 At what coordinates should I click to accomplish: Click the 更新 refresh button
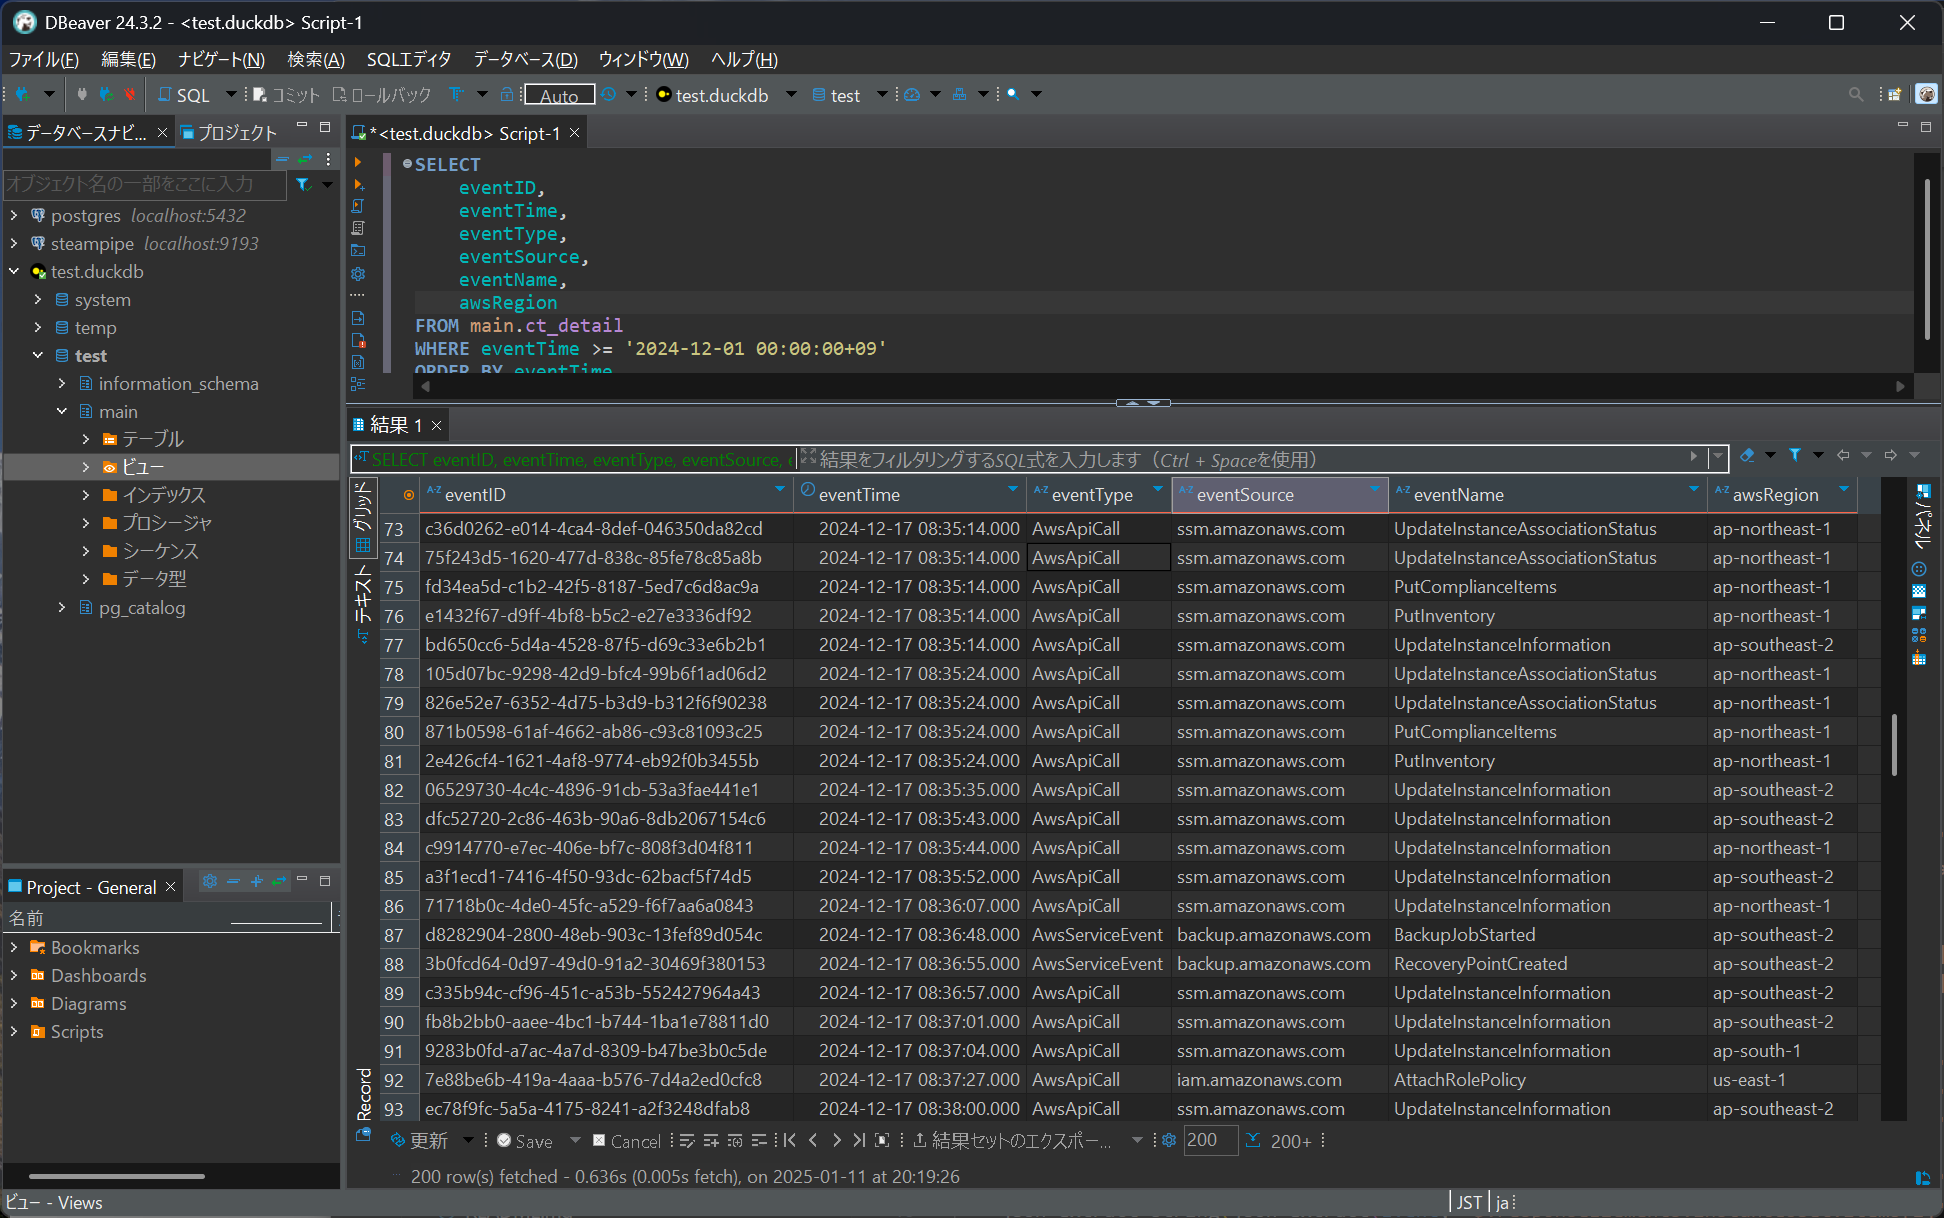tap(420, 1141)
